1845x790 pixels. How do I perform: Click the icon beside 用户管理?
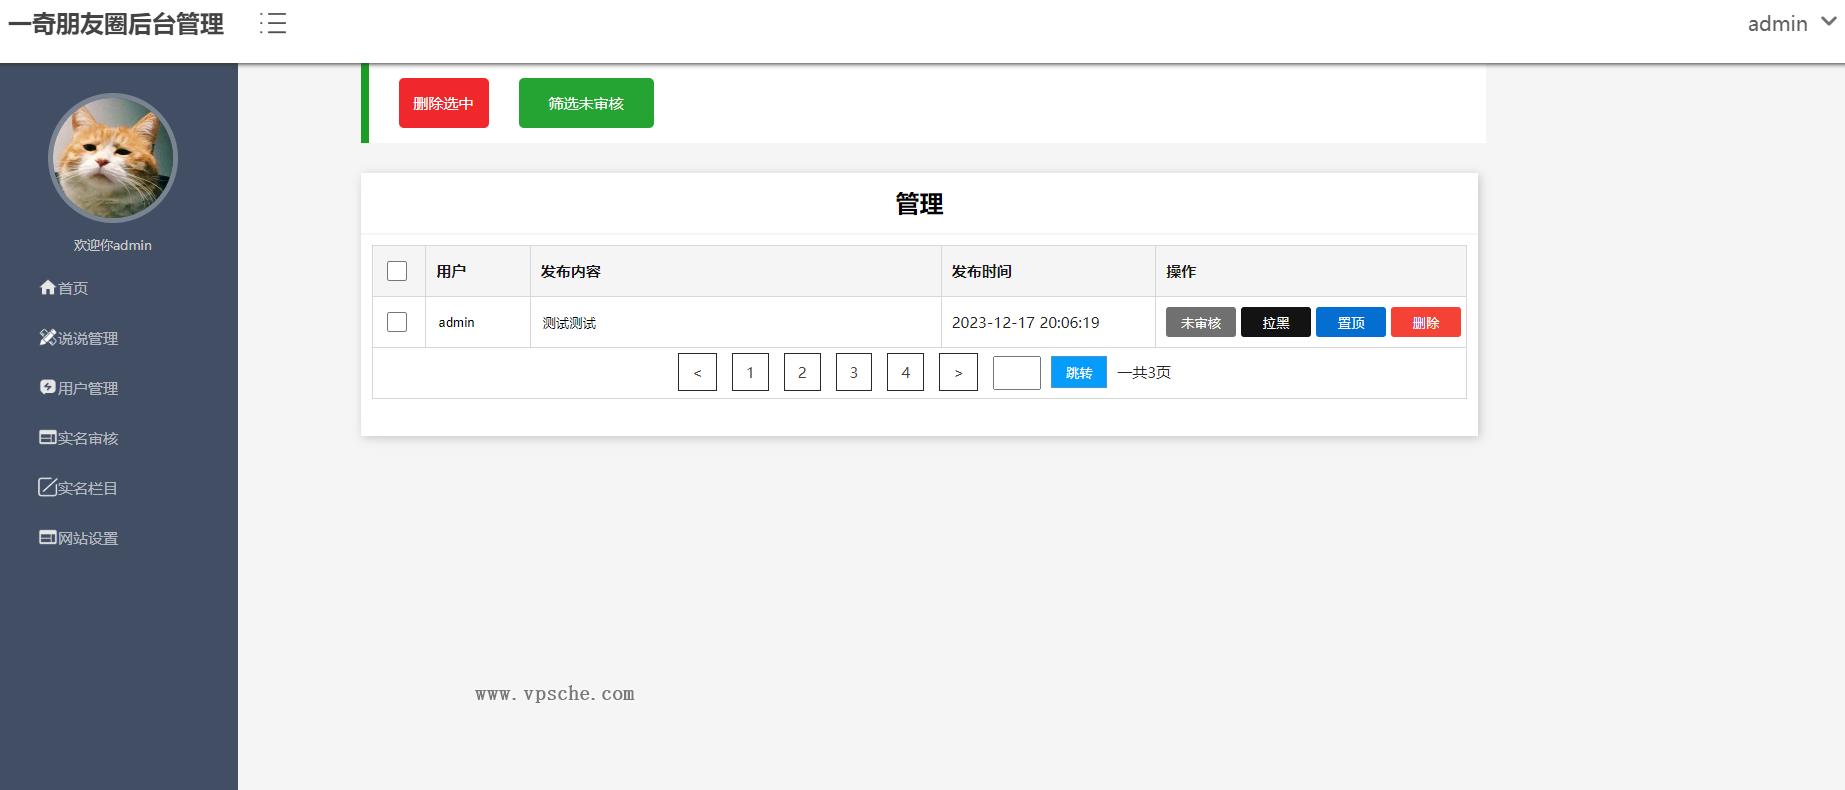coord(47,387)
